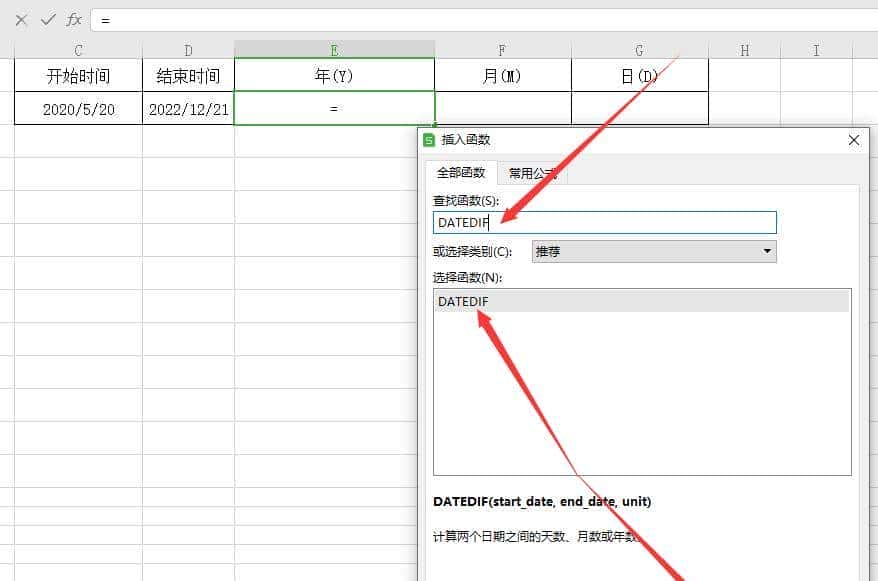Click the cancel X icon in formula bar
This screenshot has height=581, width=878.
click(21, 20)
